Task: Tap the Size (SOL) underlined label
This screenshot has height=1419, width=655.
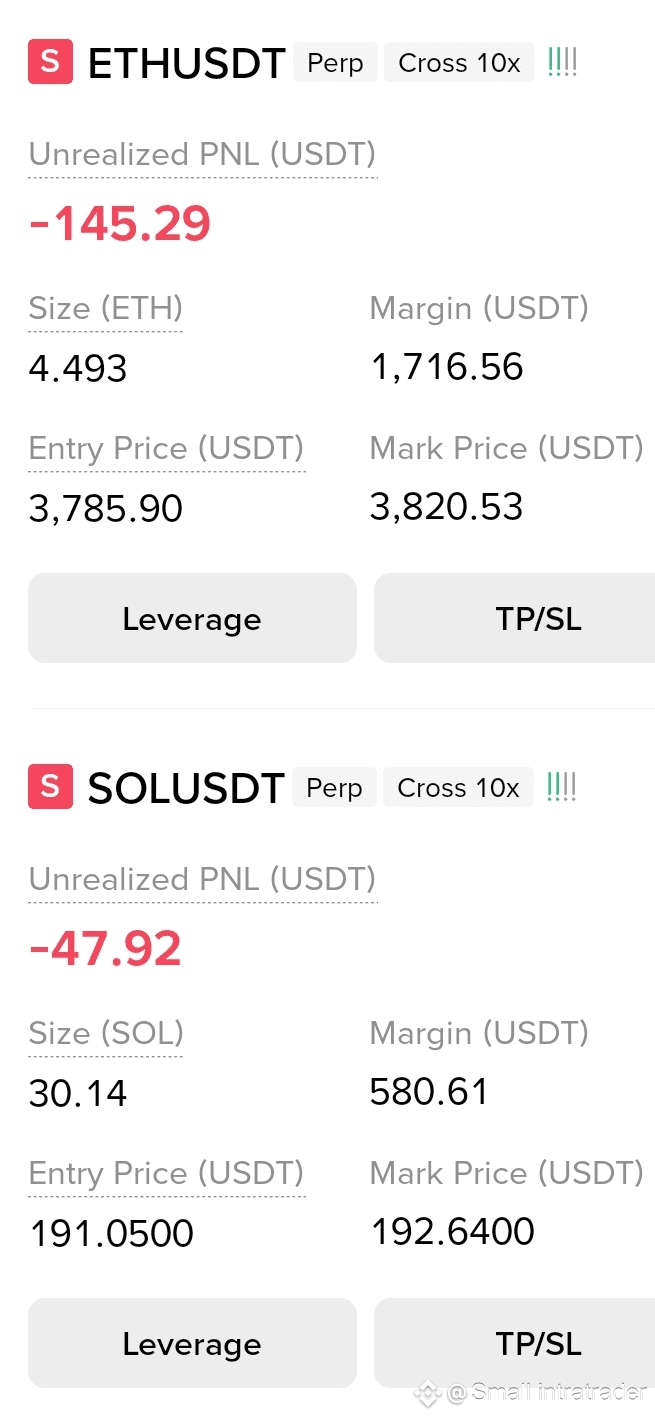Action: [105, 1034]
